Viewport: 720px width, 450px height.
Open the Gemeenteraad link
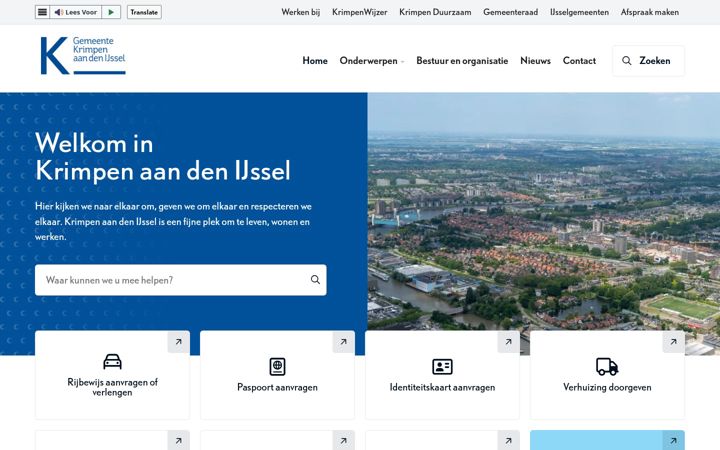510,12
